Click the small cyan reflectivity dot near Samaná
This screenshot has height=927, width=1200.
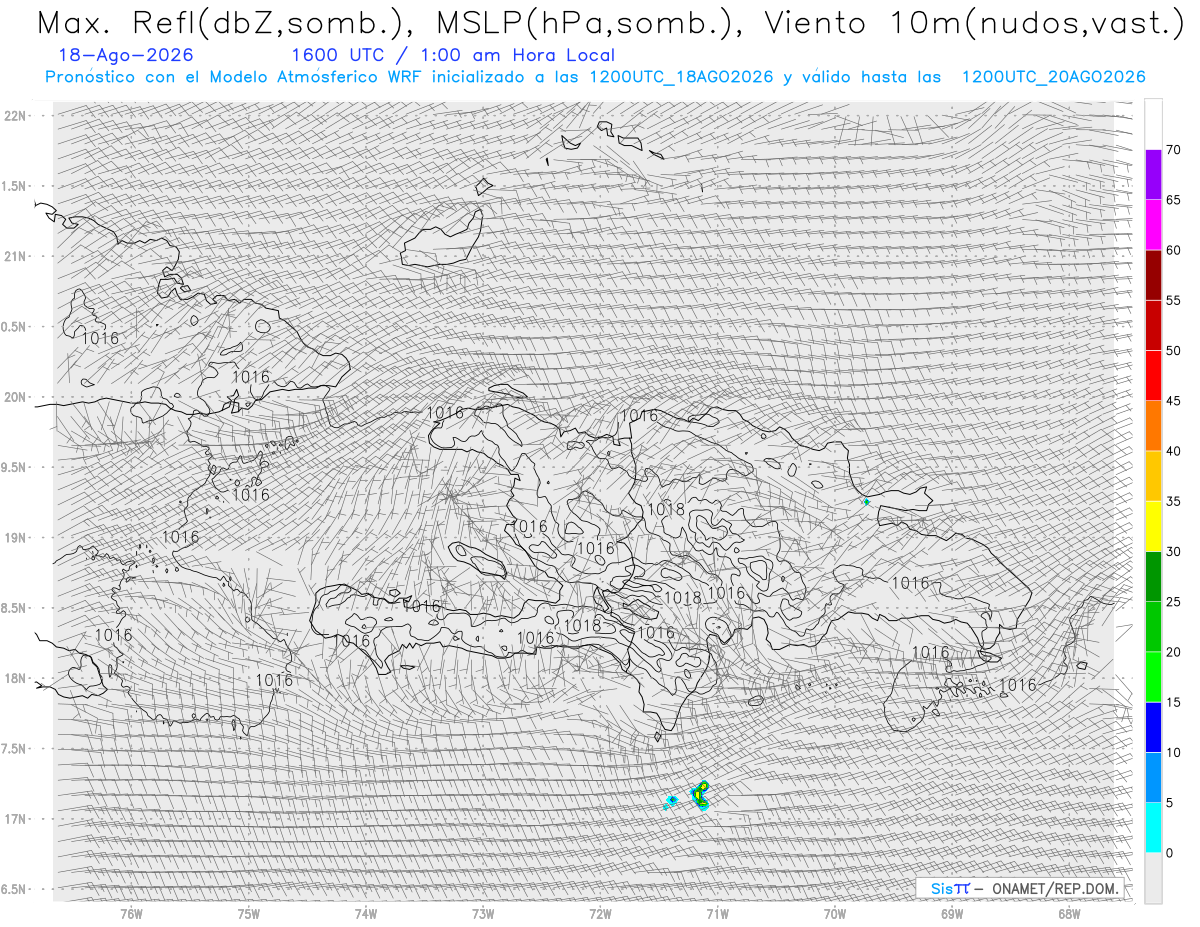866,501
